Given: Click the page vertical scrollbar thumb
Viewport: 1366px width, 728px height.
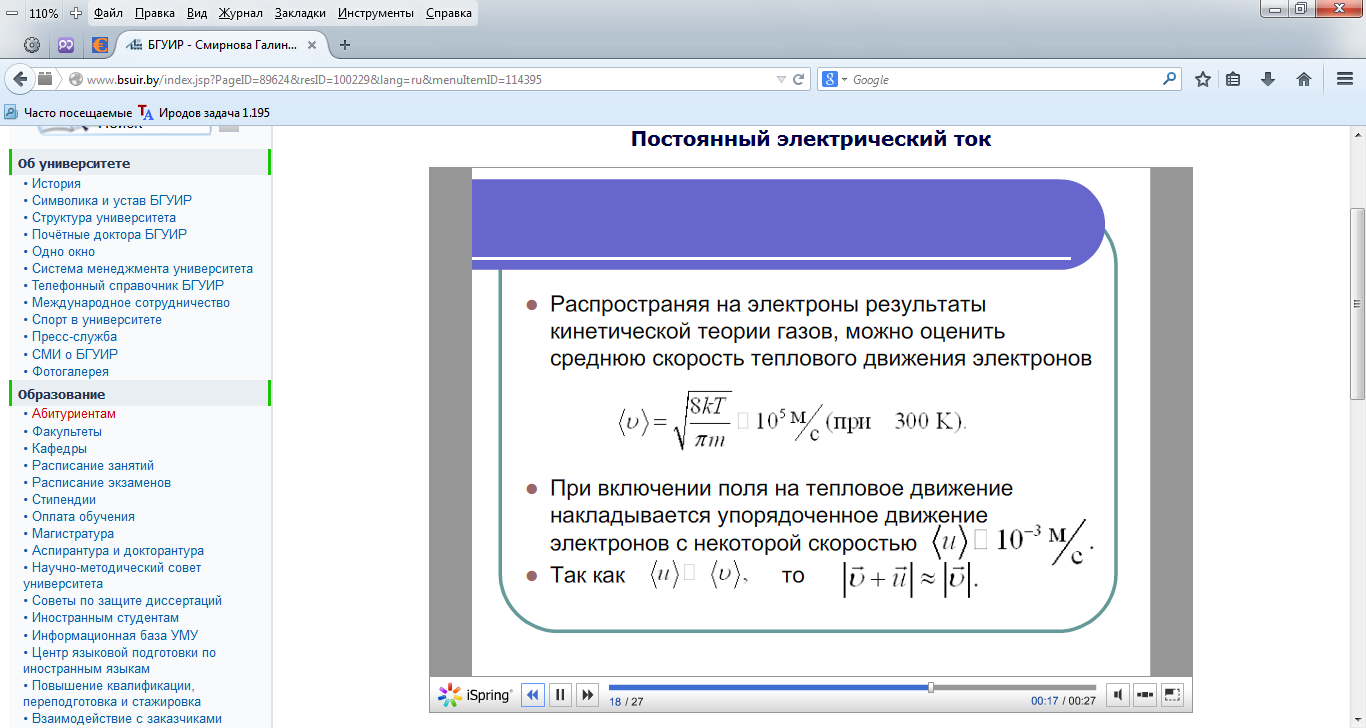Looking at the screenshot, I should pyautogui.click(x=1357, y=302).
